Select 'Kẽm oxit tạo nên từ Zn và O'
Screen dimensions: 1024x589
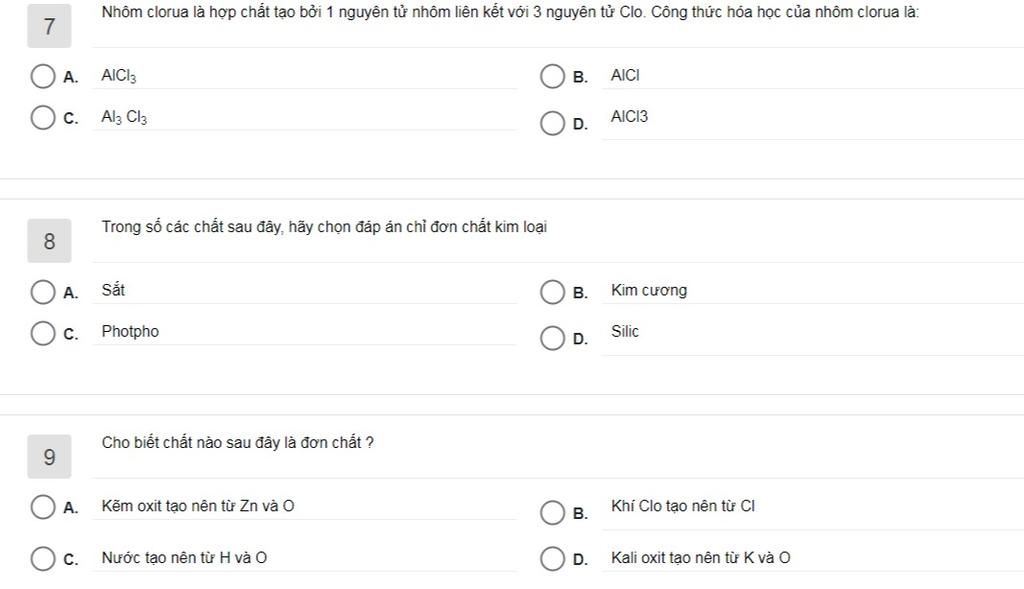pos(43,507)
